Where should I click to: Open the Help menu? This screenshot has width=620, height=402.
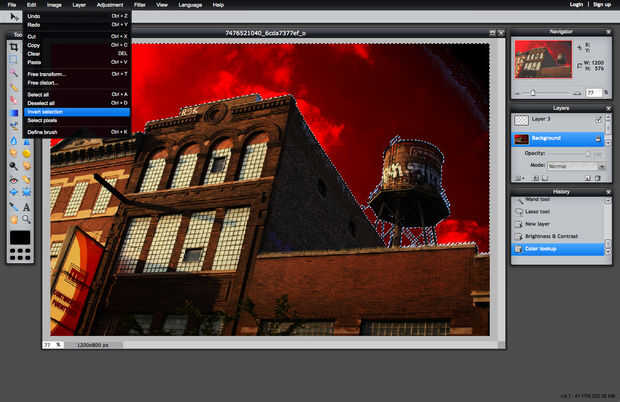pyautogui.click(x=218, y=5)
